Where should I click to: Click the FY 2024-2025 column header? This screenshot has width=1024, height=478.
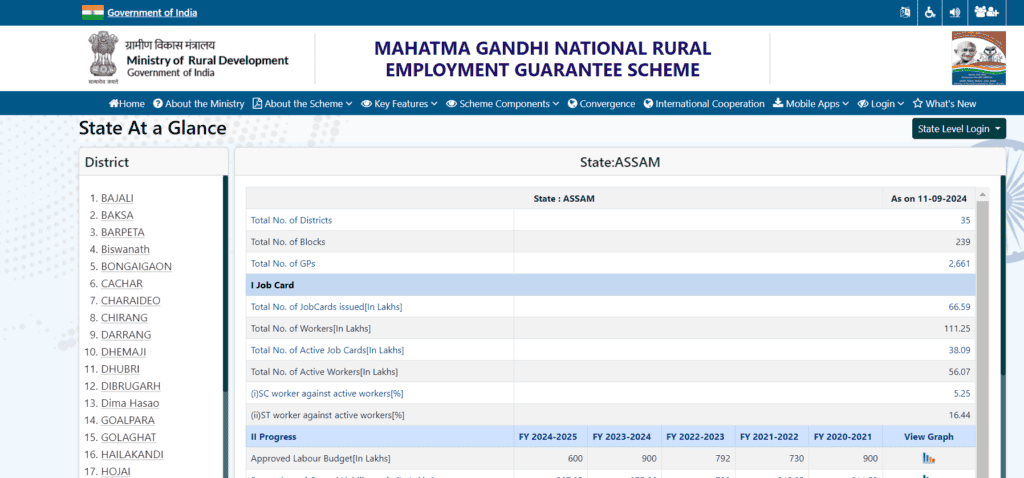pos(551,436)
